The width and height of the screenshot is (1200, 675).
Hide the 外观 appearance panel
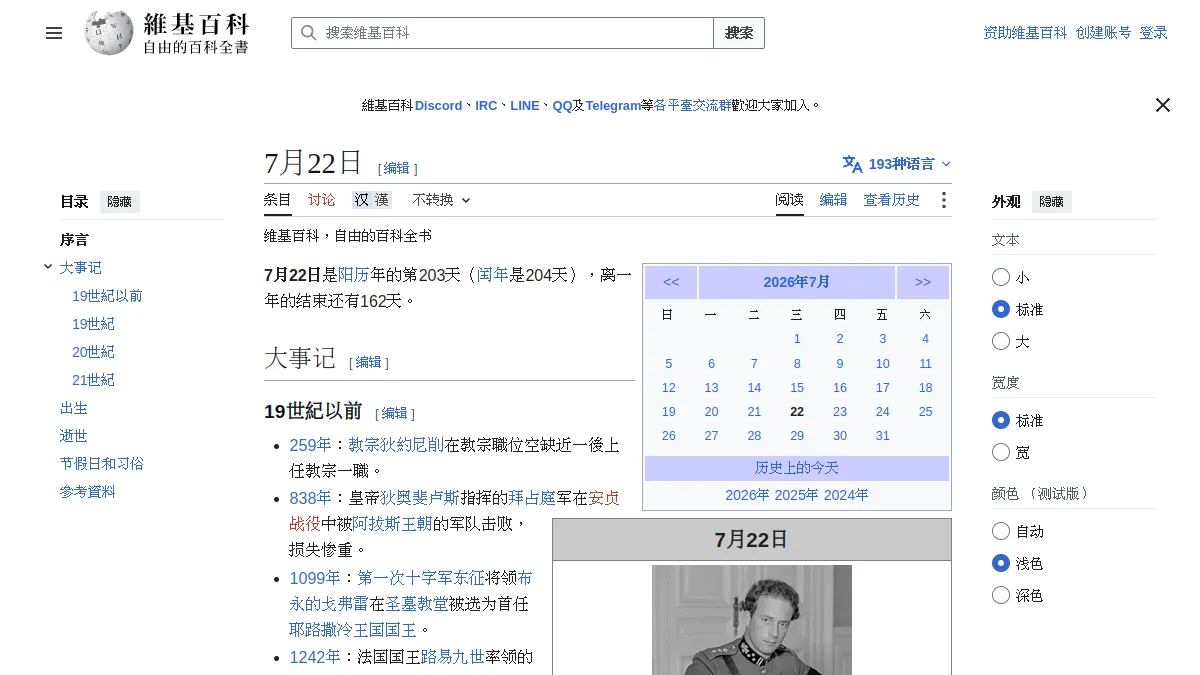[x=1051, y=202]
